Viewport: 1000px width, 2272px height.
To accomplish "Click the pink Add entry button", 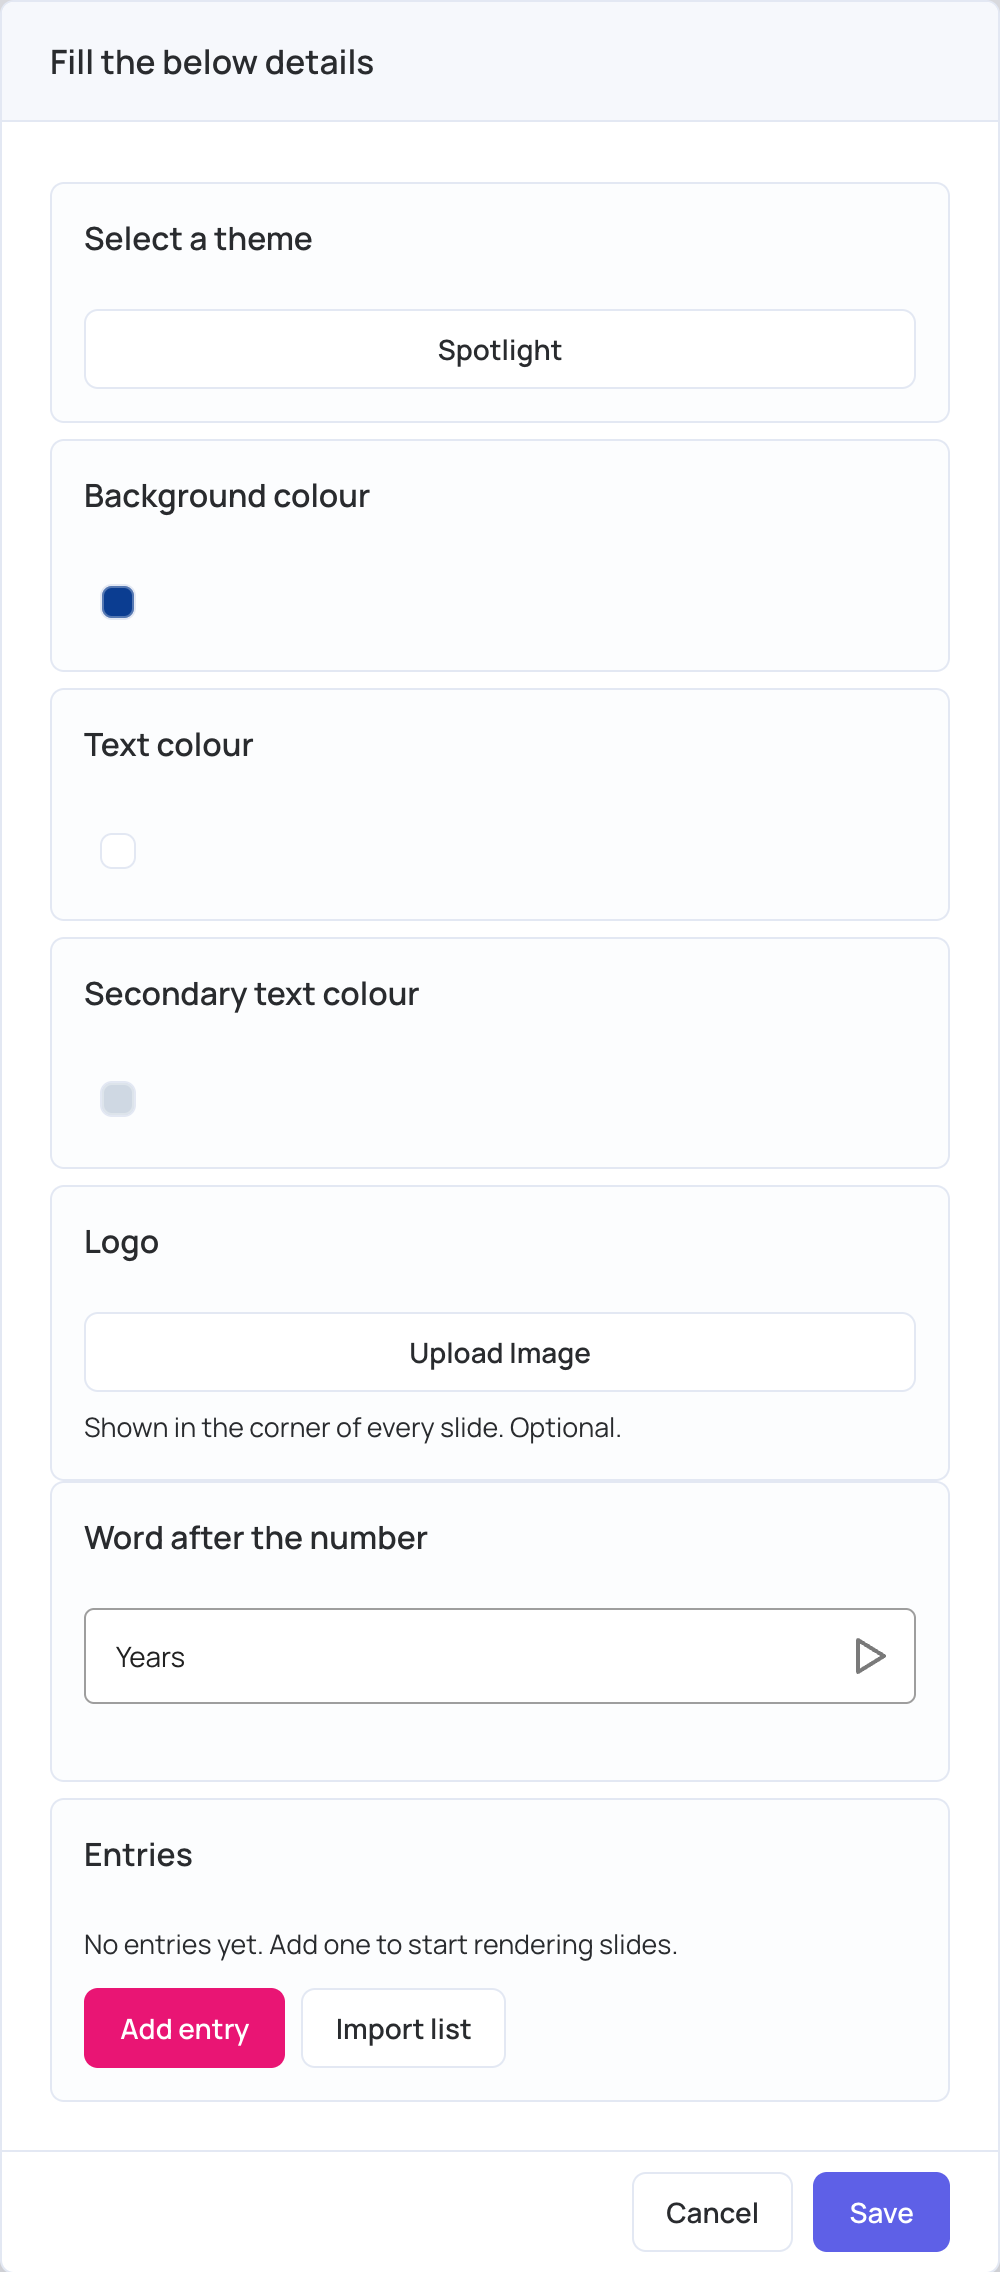I will [x=185, y=2028].
